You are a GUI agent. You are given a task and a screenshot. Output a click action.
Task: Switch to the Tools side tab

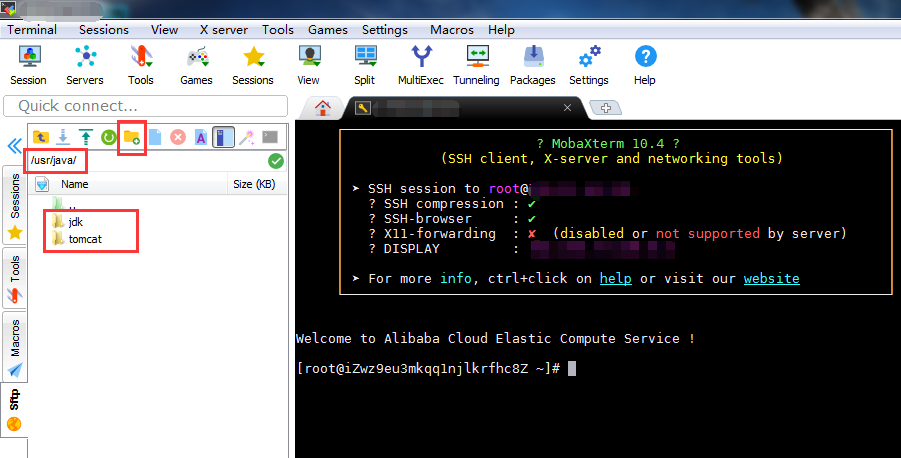[x=15, y=279]
